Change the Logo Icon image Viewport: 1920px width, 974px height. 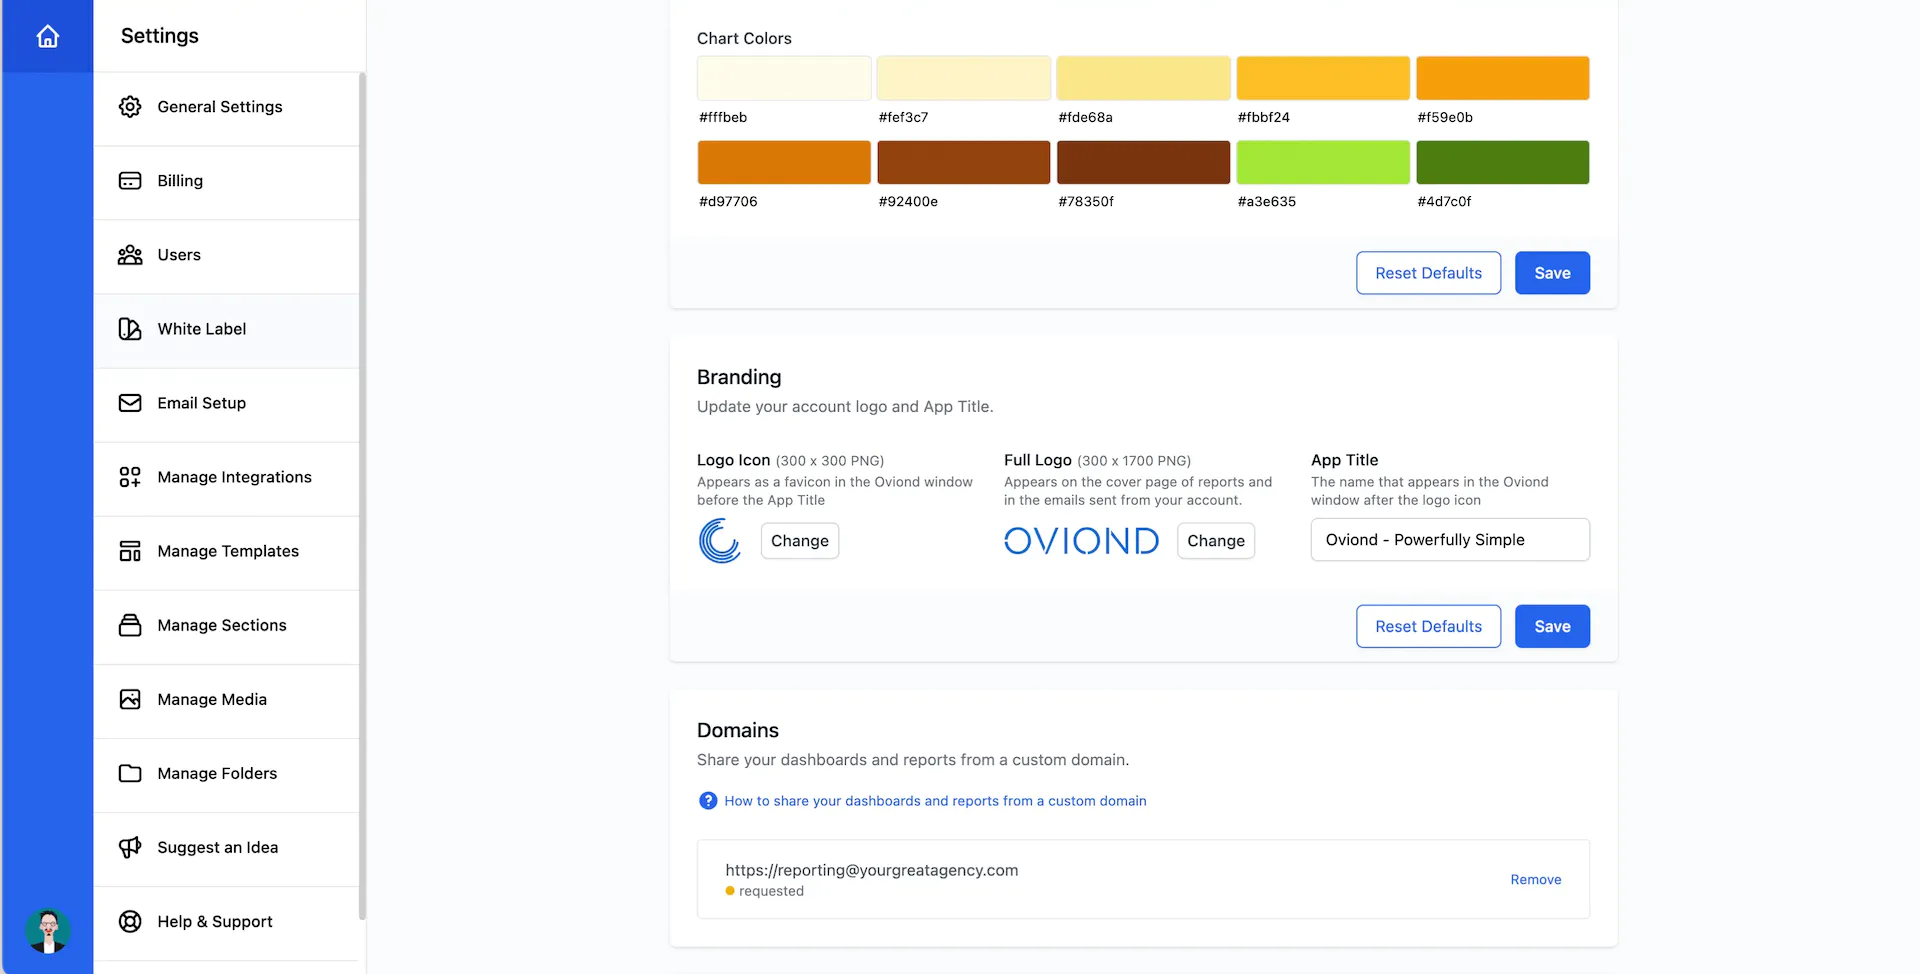(x=800, y=541)
